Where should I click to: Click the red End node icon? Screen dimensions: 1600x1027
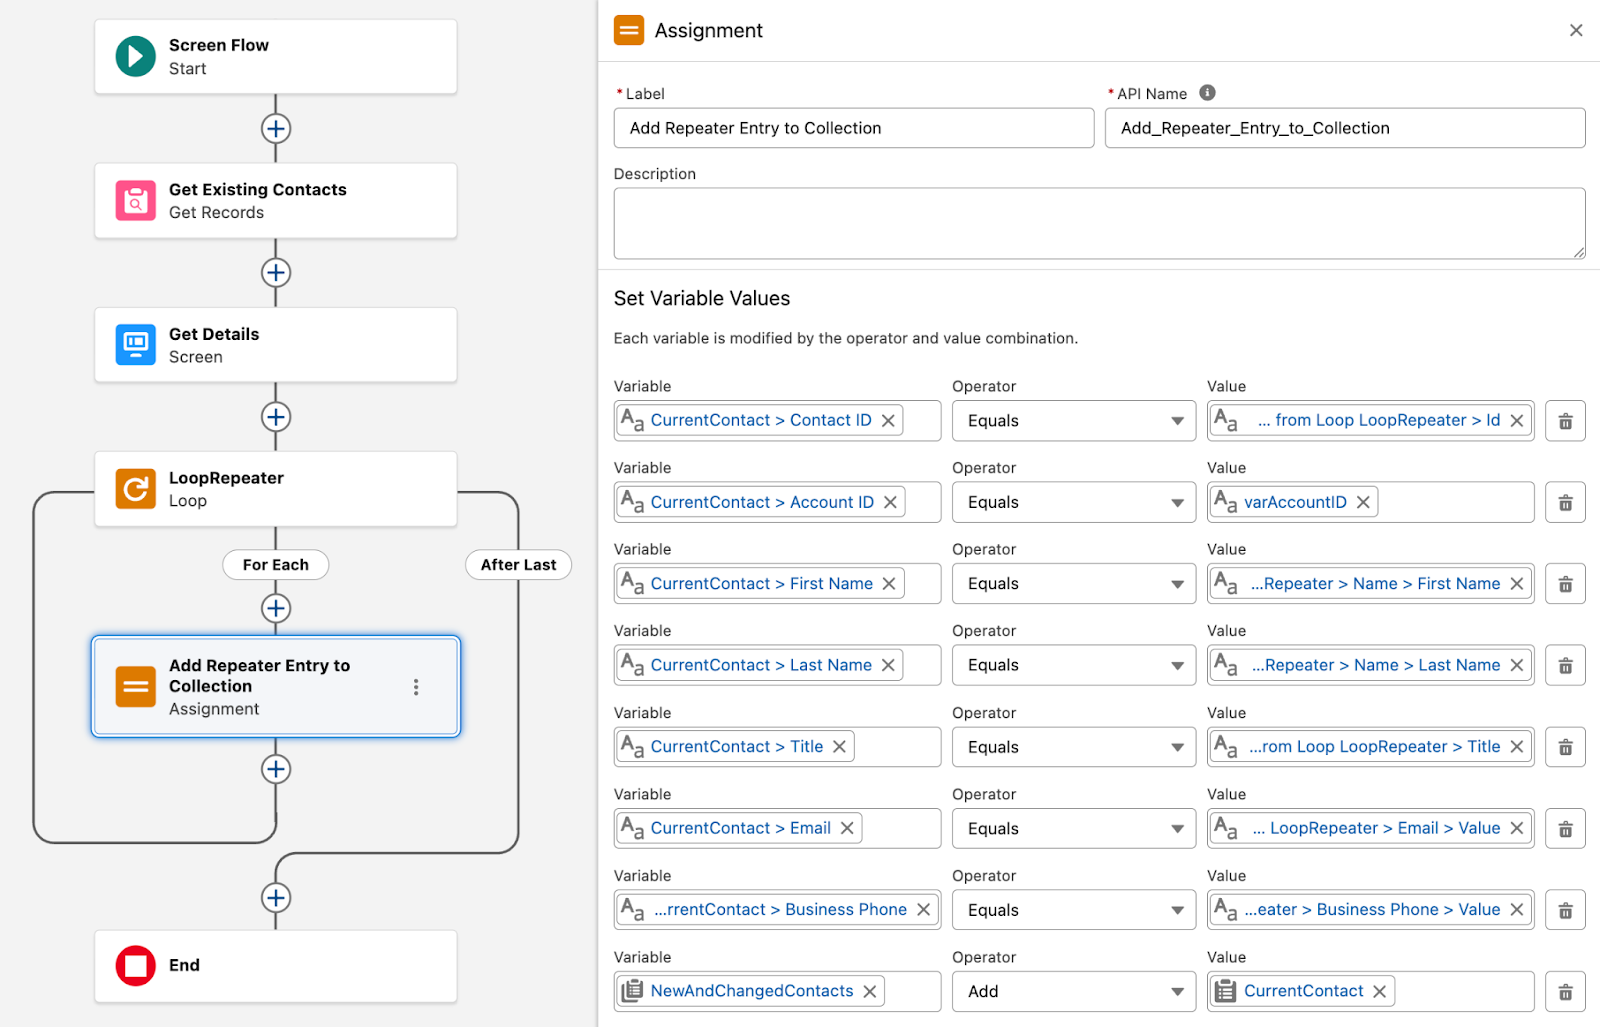tap(135, 966)
